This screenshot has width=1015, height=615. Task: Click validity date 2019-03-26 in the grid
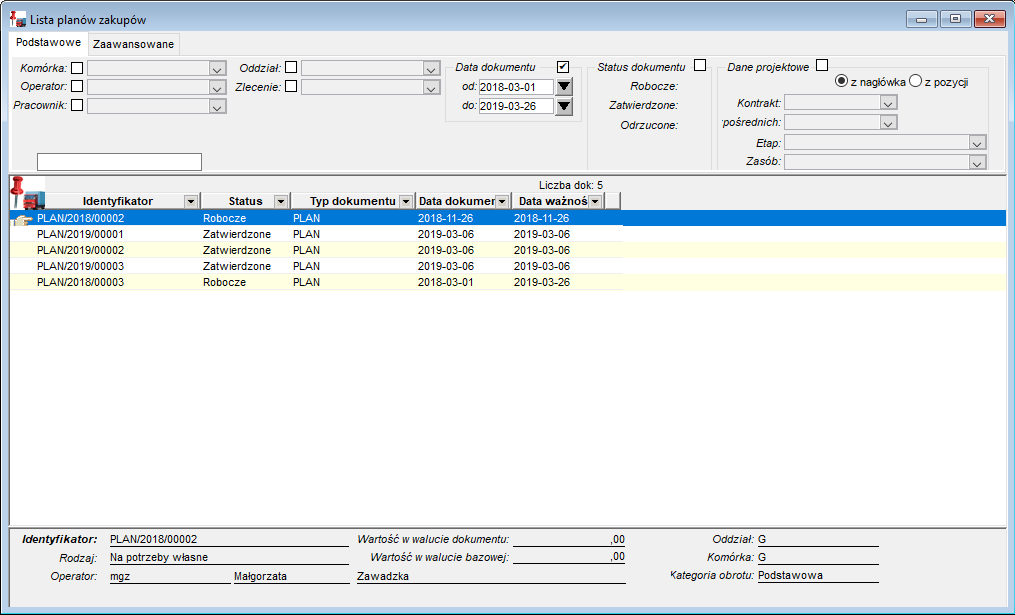[542, 282]
